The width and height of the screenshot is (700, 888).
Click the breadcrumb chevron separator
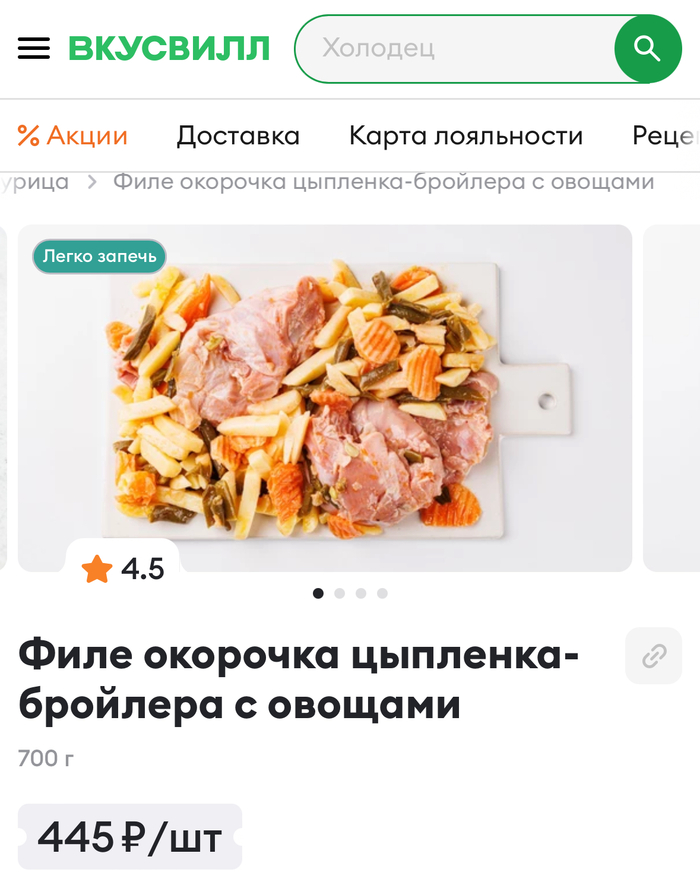(x=92, y=182)
